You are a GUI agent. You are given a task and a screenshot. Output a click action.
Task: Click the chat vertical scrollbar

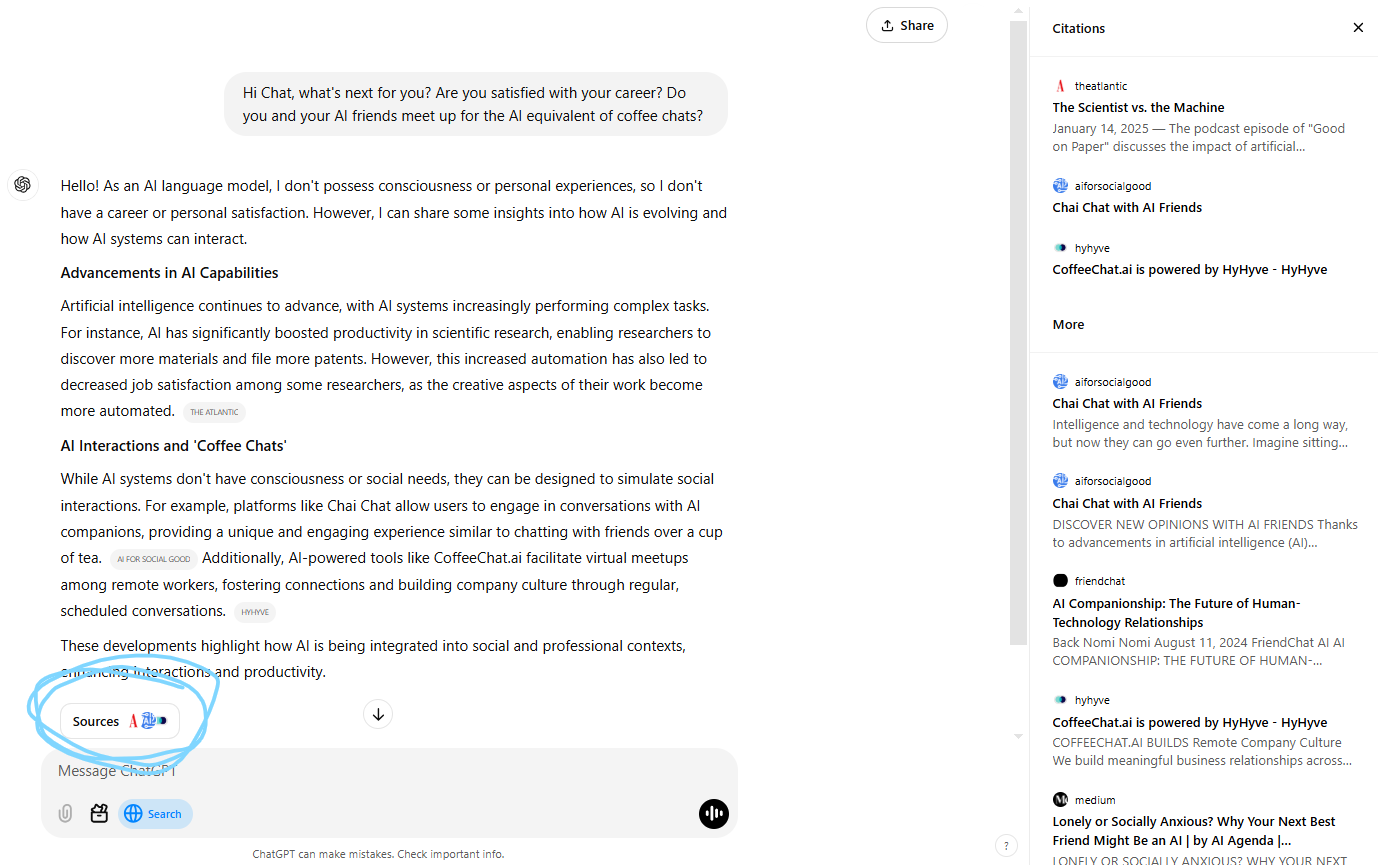click(x=1018, y=330)
